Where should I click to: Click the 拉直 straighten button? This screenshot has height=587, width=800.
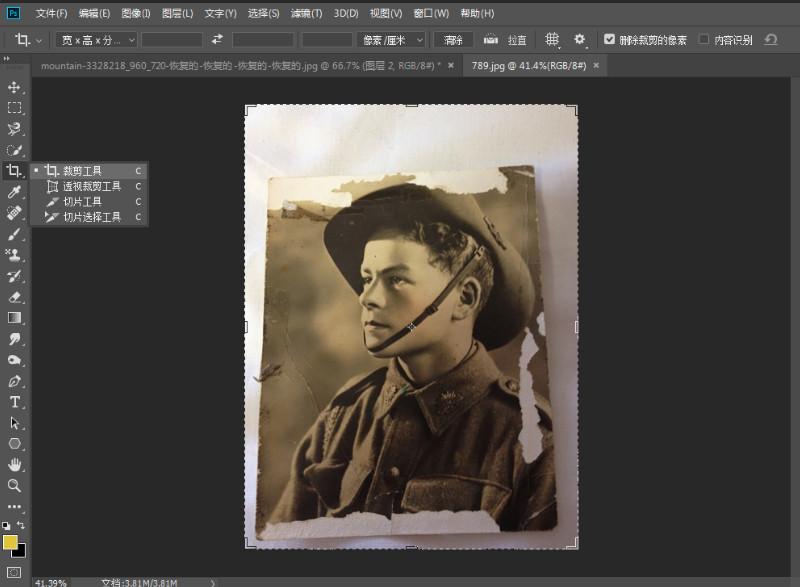coord(506,40)
